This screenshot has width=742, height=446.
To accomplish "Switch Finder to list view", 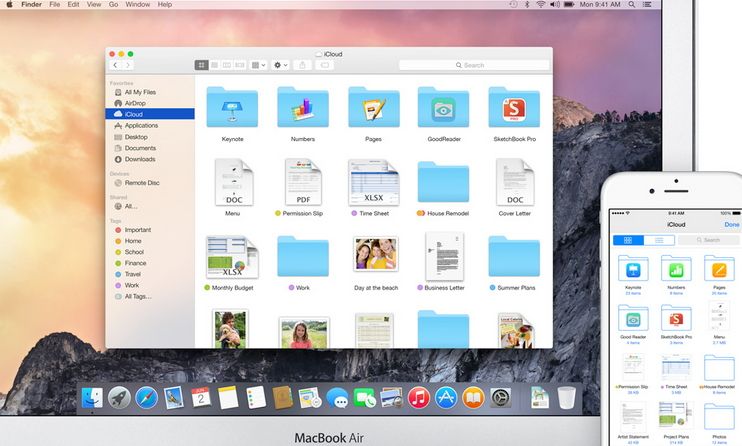I will (x=214, y=65).
